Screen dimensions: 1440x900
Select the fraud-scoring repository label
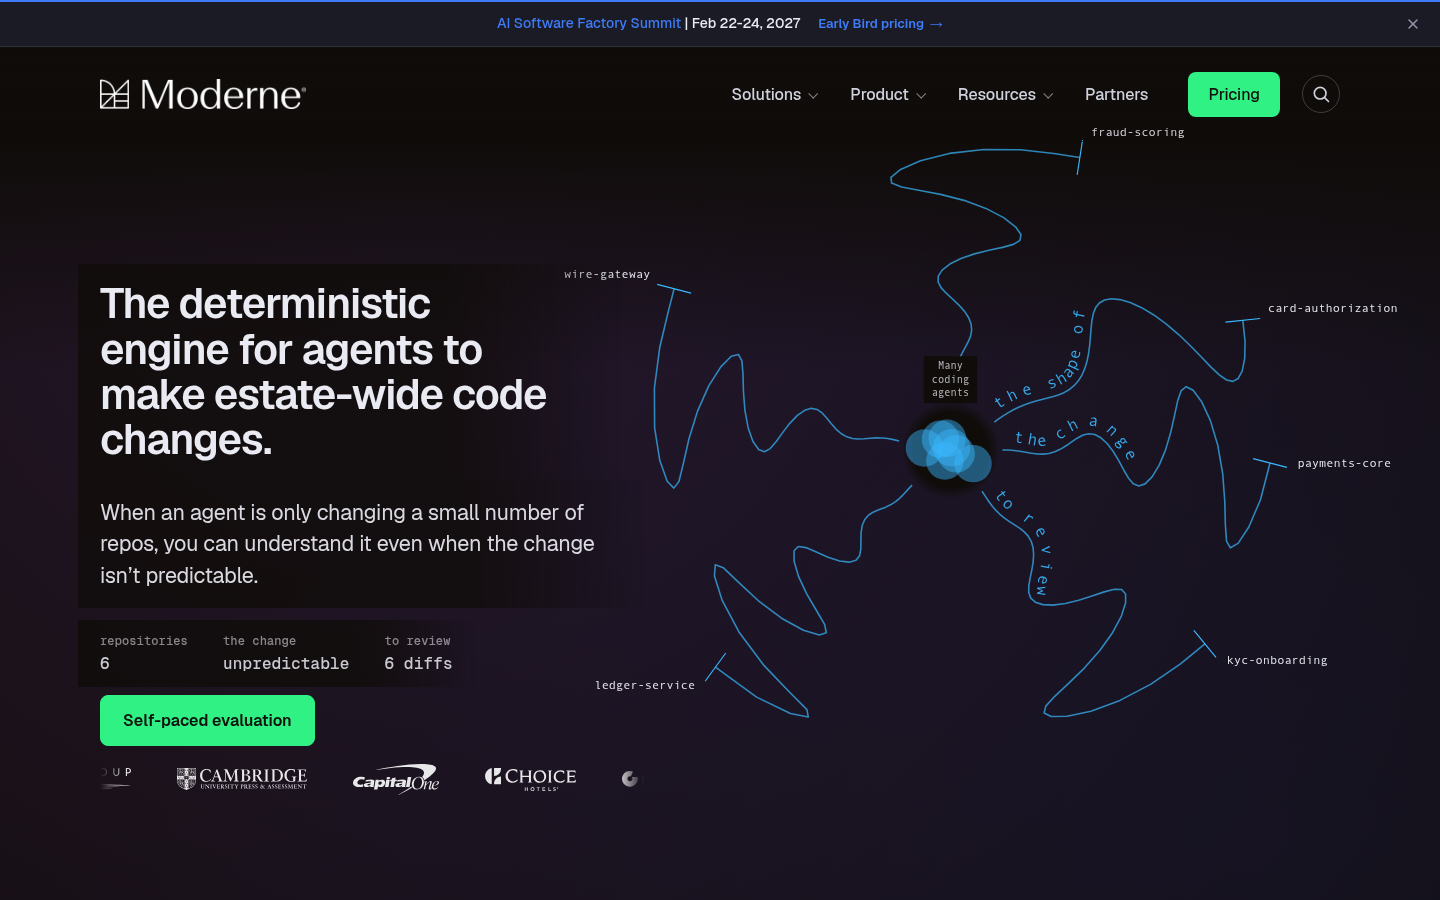pos(1138,132)
